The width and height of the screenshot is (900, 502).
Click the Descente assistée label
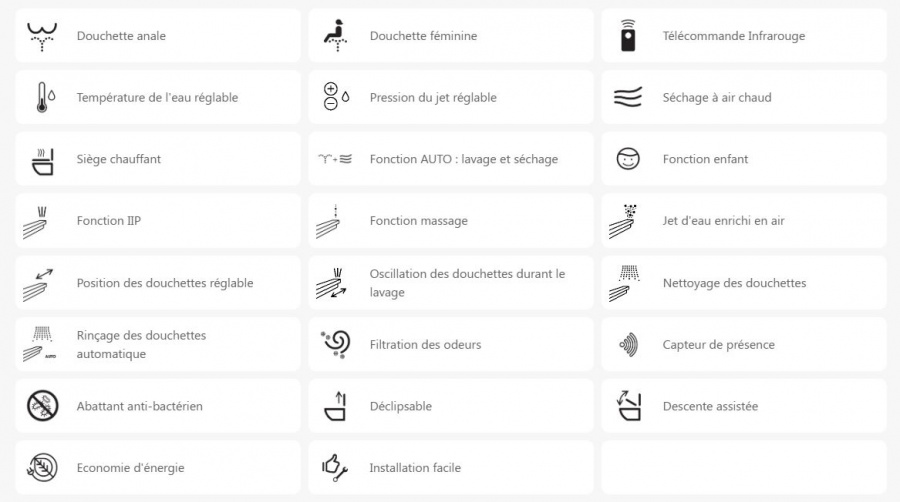pyautogui.click(x=710, y=407)
